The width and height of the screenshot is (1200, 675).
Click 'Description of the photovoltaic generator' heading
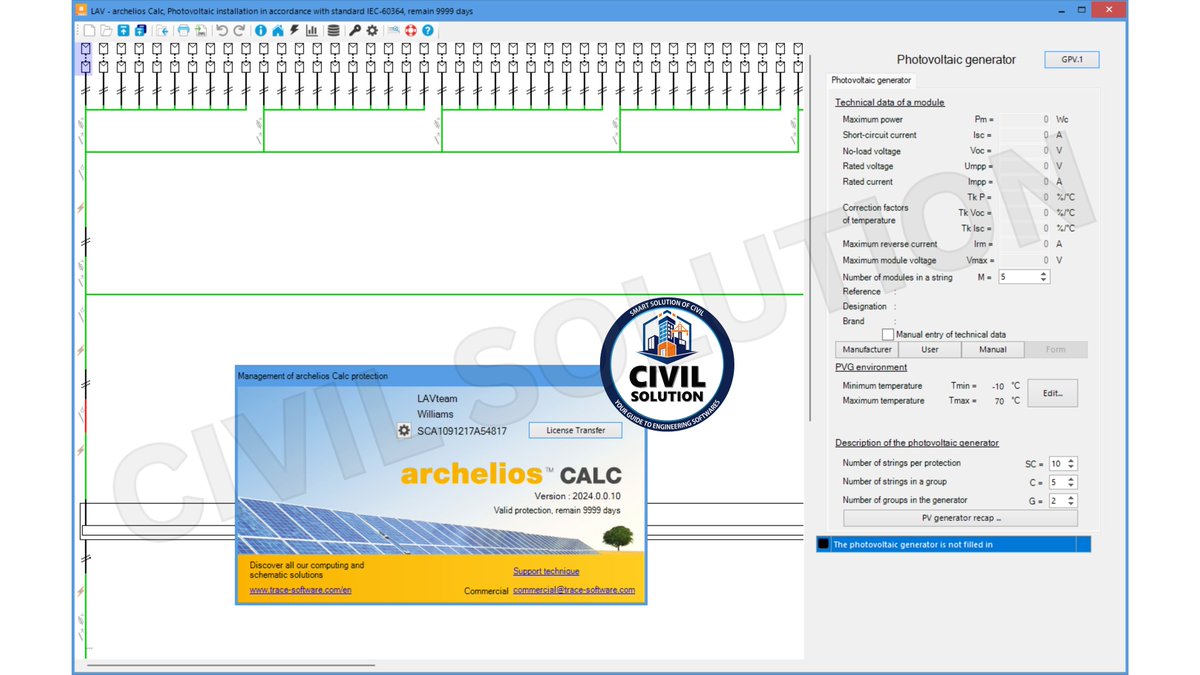917,443
